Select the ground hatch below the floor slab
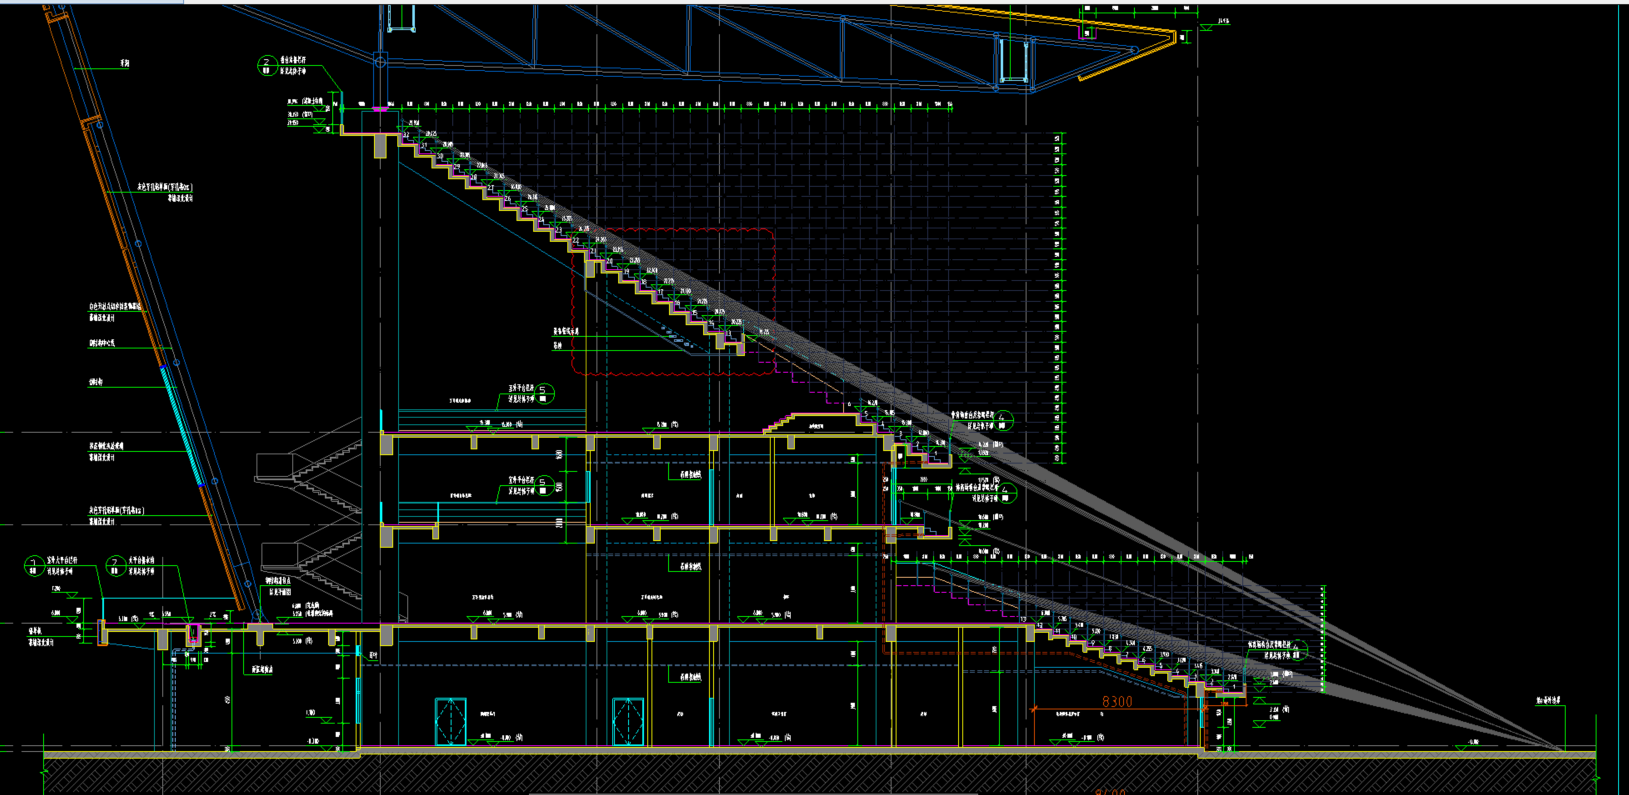This screenshot has height=795, width=1629. (x=820, y=774)
